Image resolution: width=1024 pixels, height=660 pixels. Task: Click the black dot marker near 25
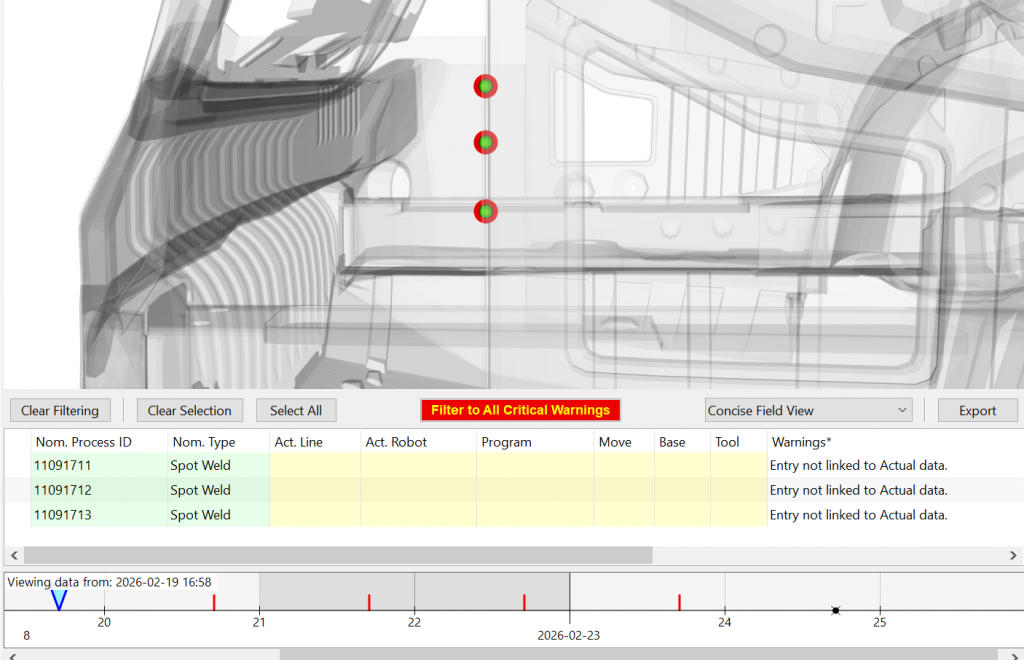click(x=836, y=610)
